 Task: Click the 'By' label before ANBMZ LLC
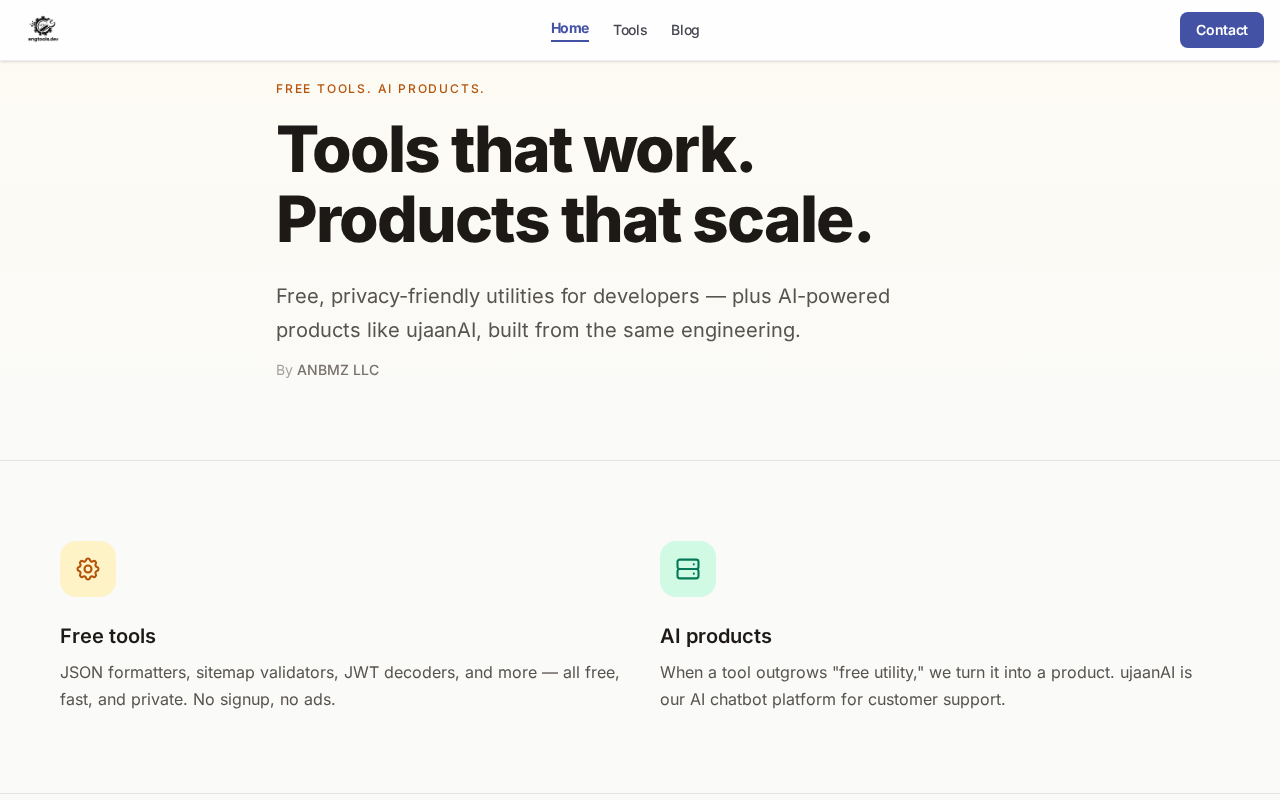point(284,370)
